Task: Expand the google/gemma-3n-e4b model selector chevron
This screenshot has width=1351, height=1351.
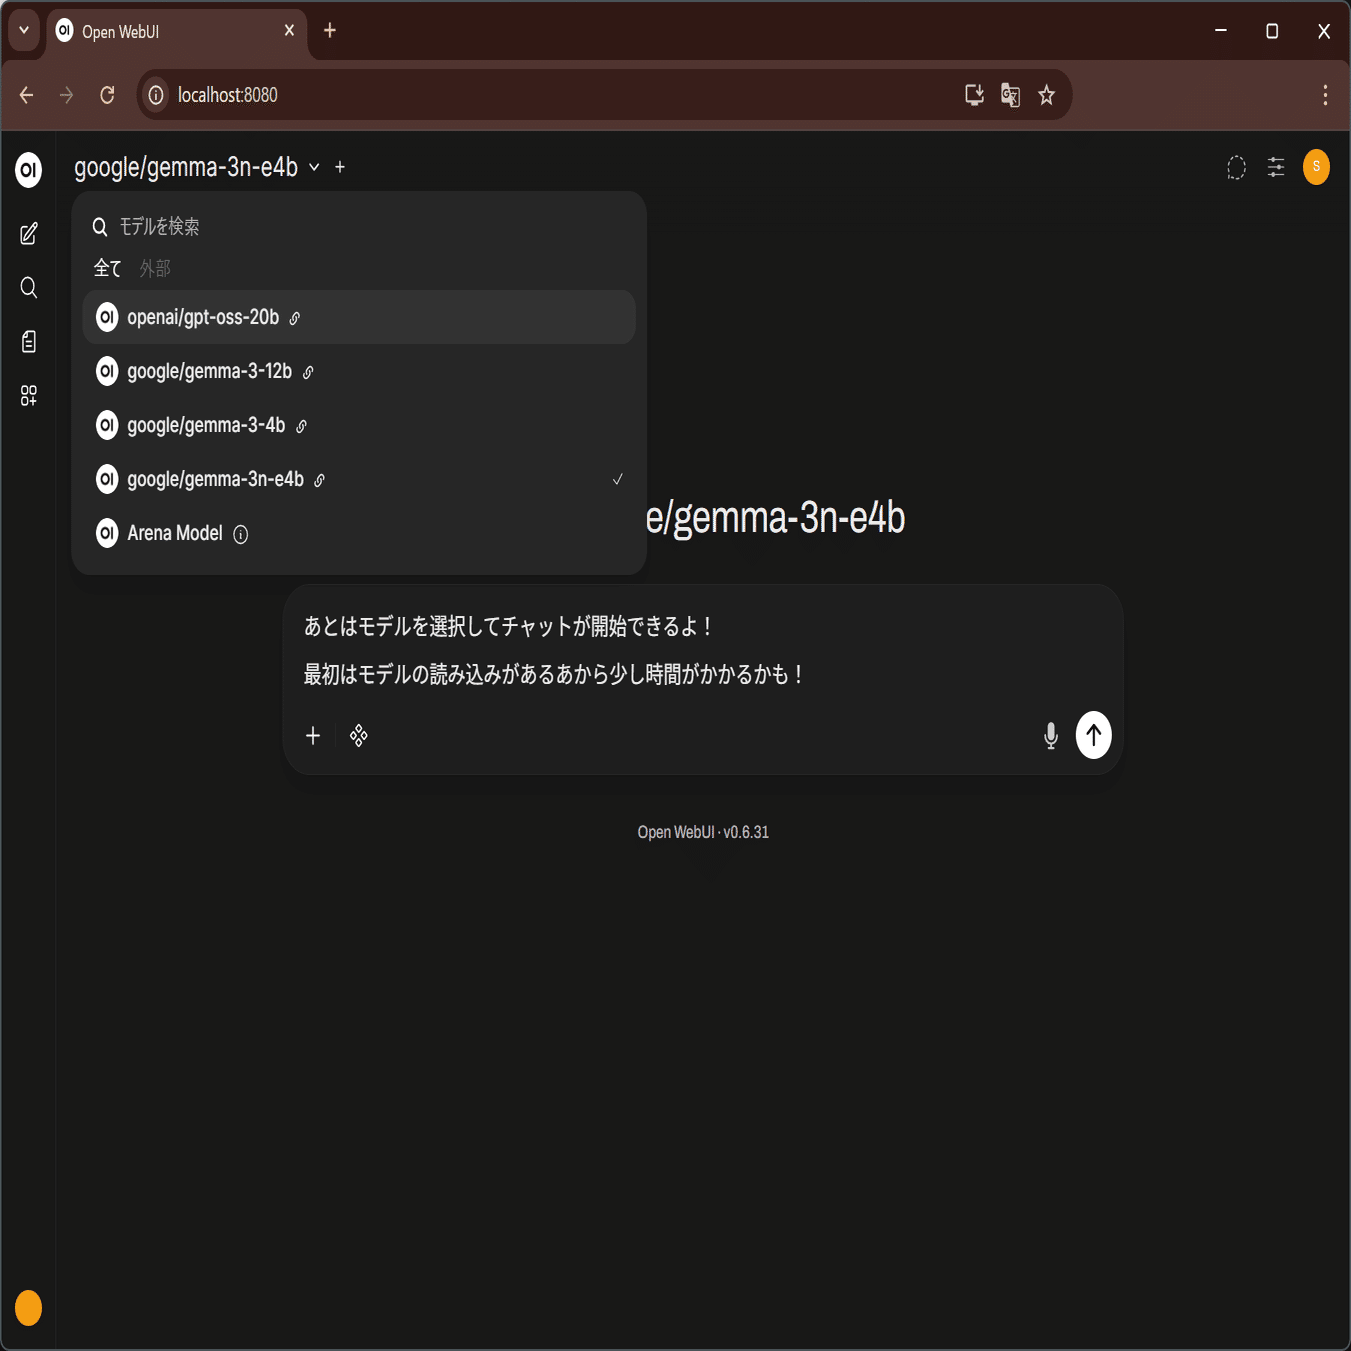Action: click(x=314, y=167)
